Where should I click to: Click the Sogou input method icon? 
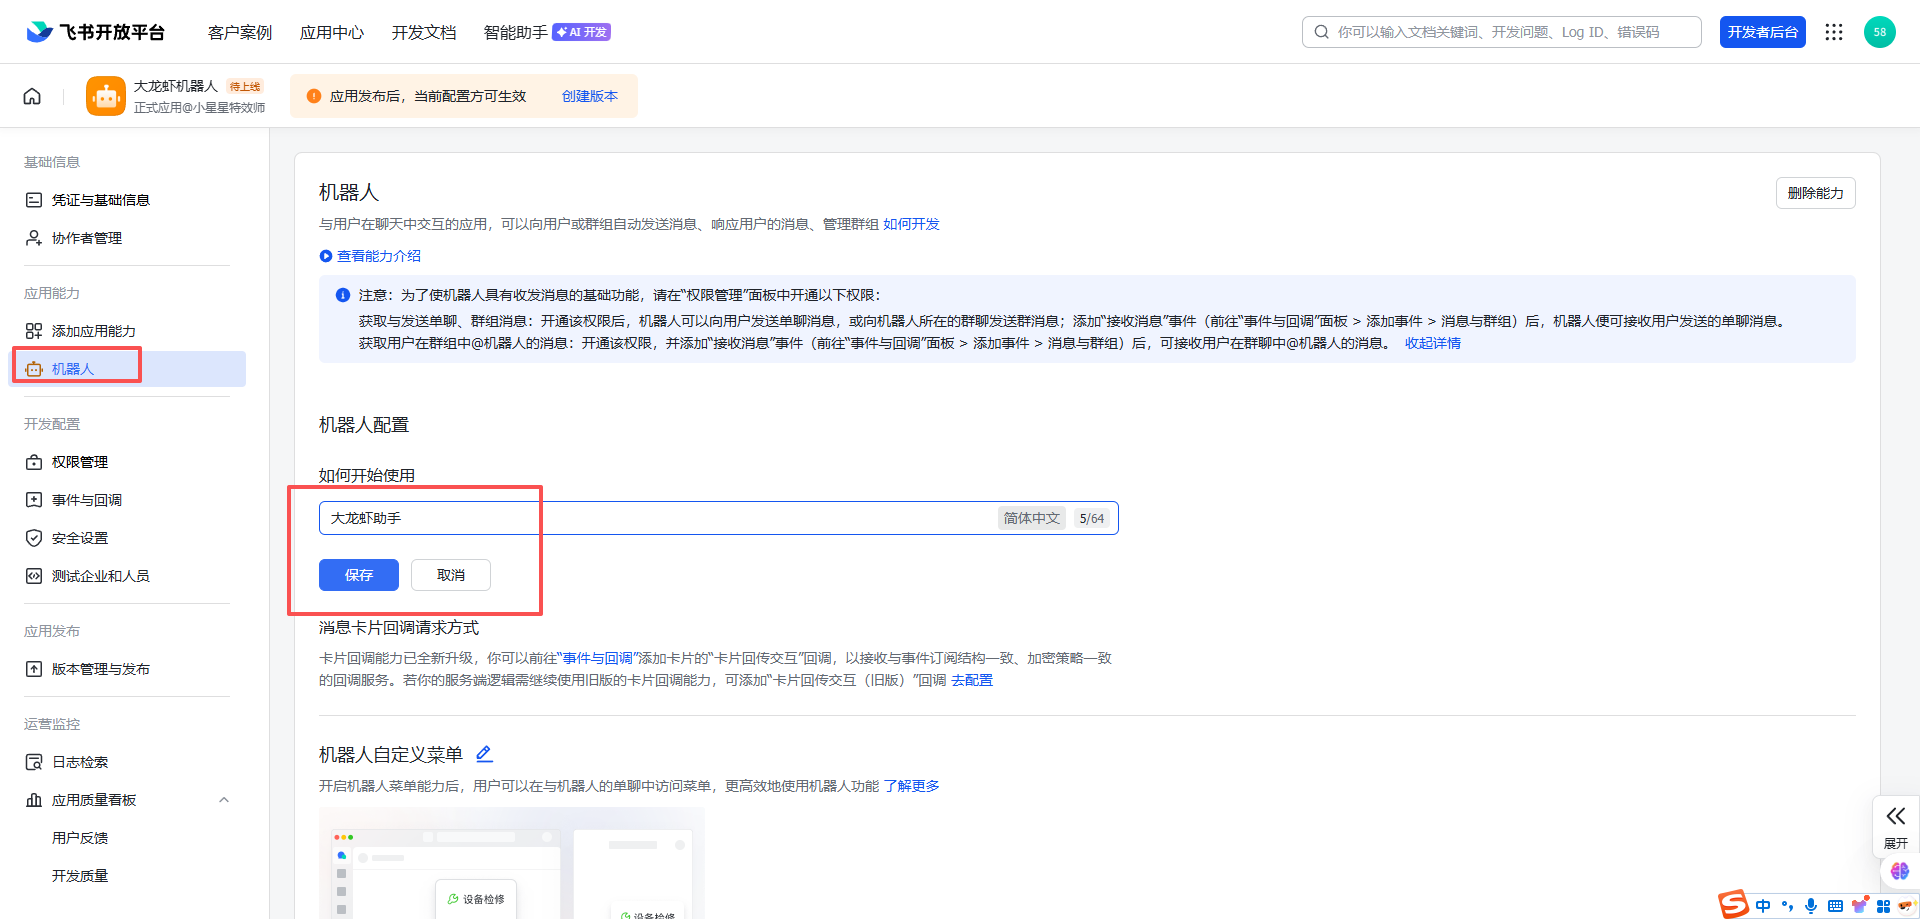coord(1733,904)
